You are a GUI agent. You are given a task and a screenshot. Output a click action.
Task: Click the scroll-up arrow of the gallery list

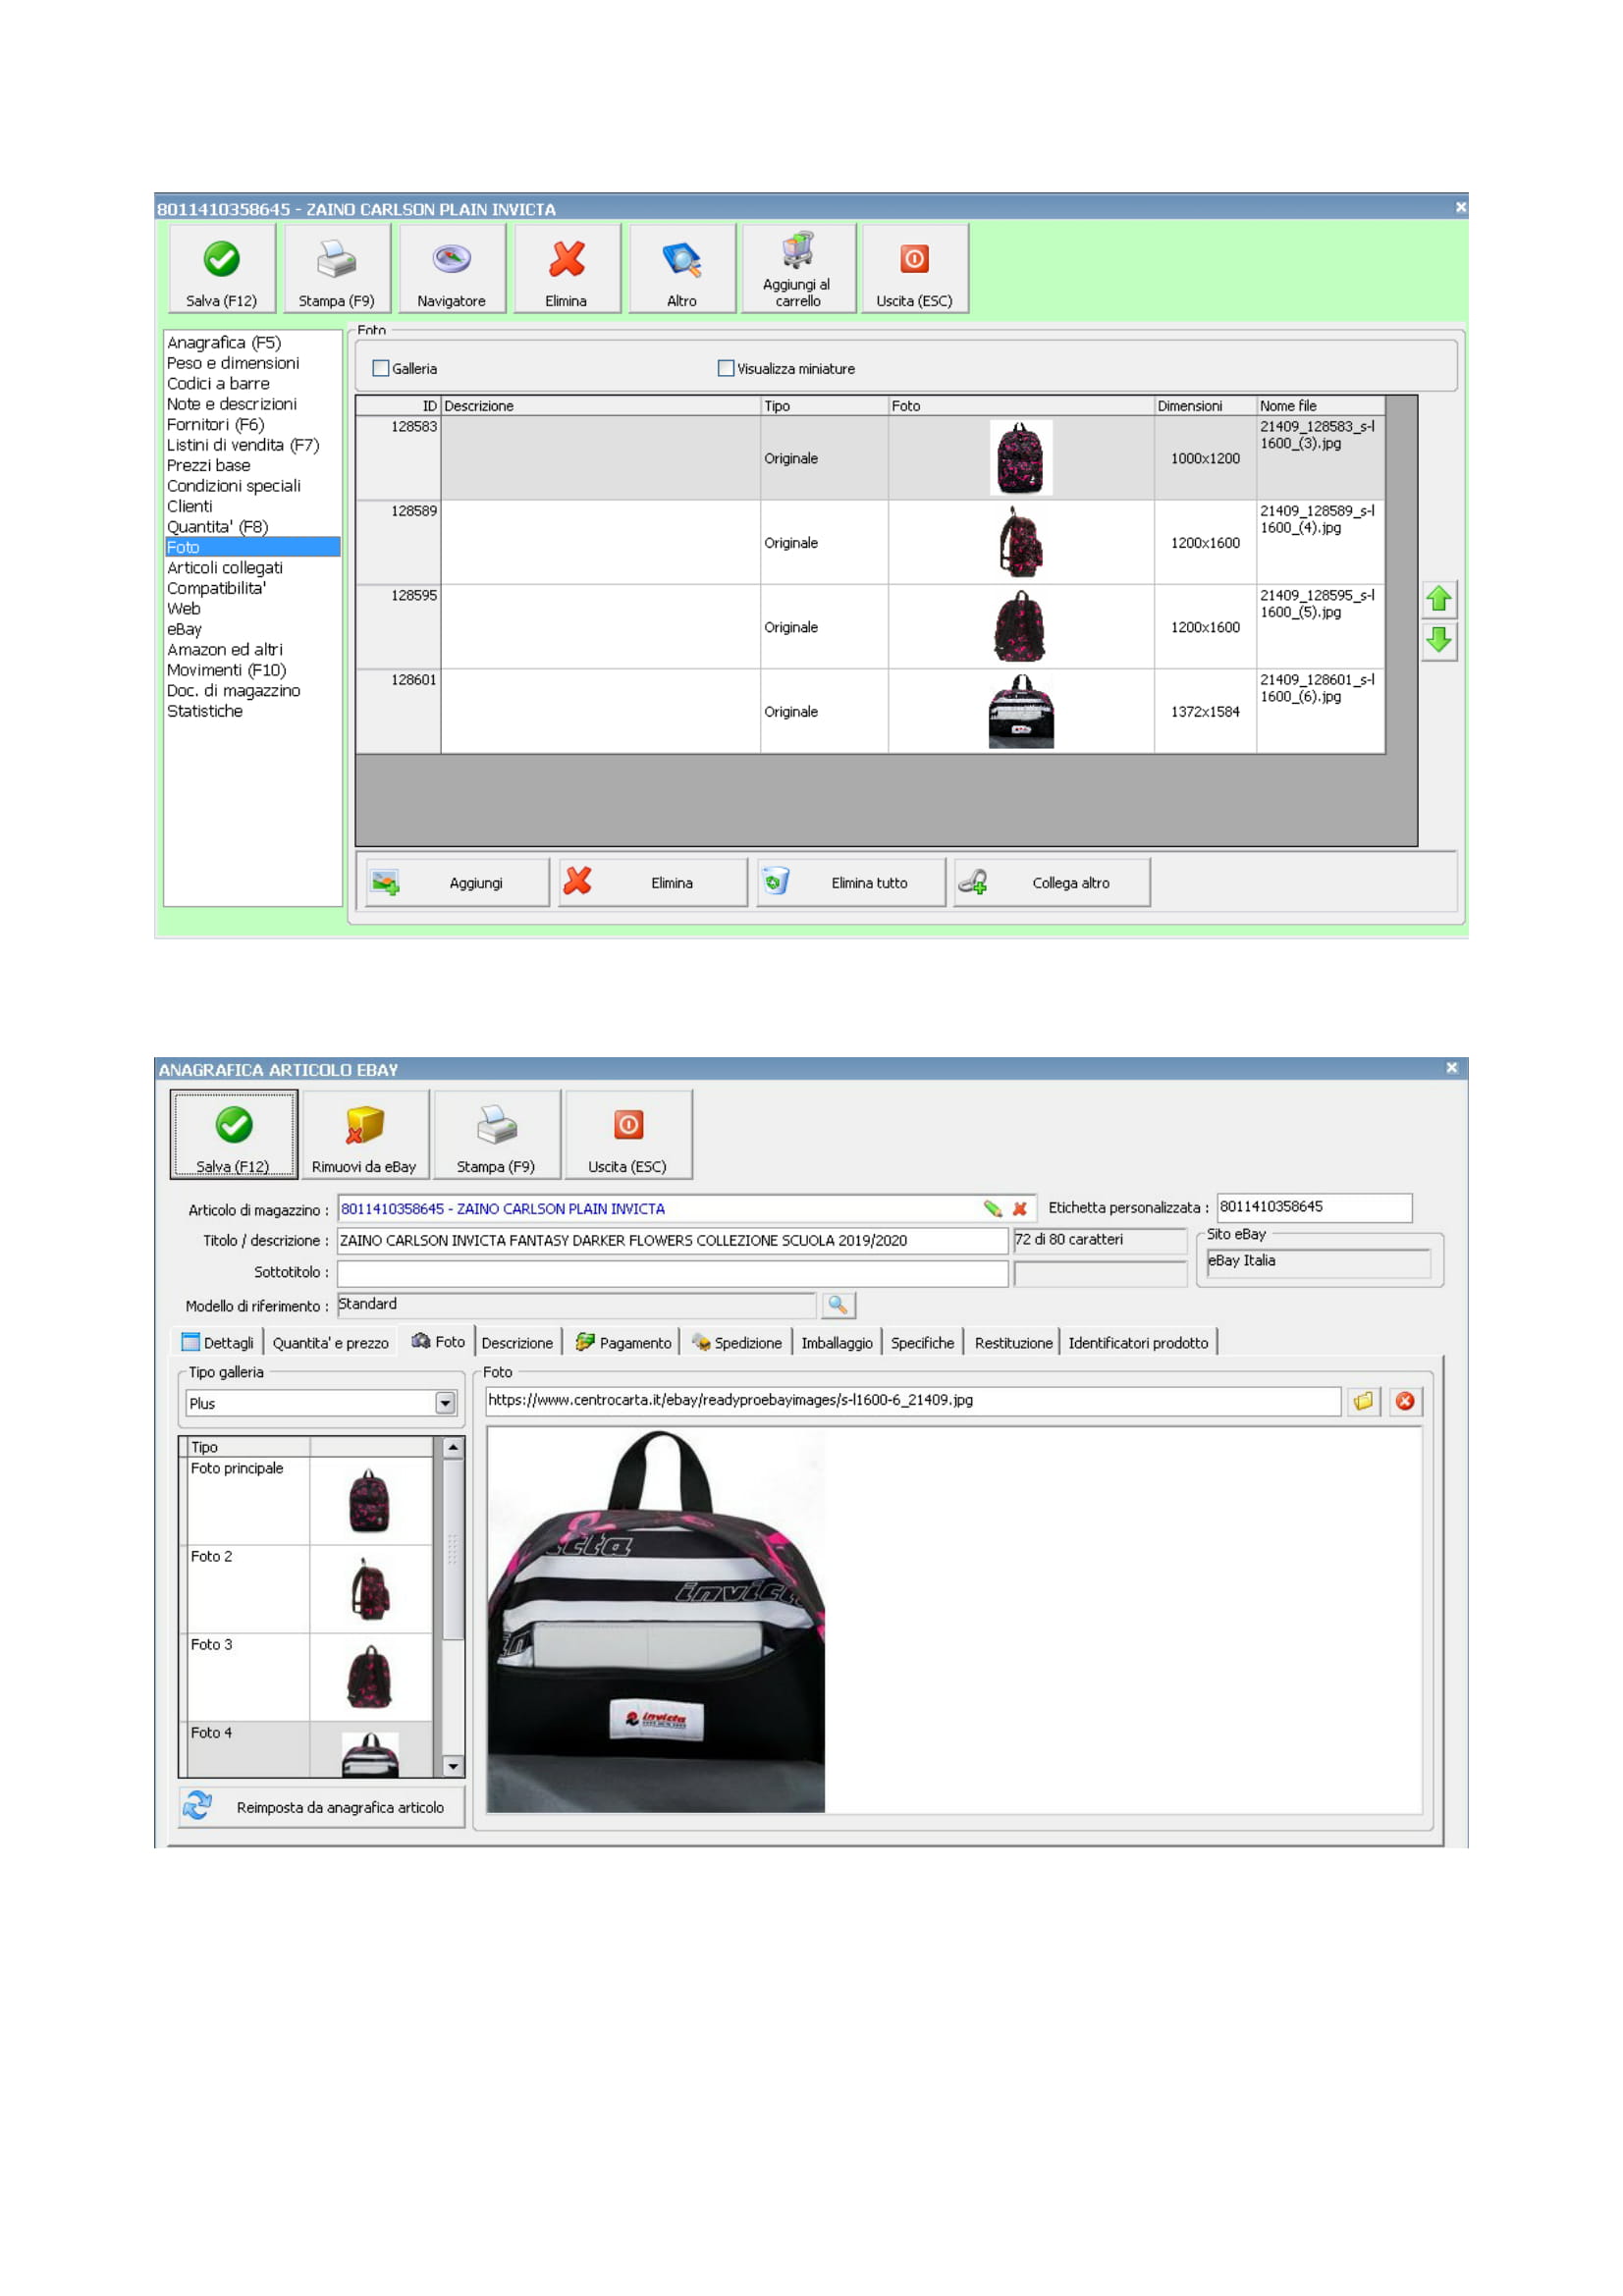pos(453,1447)
